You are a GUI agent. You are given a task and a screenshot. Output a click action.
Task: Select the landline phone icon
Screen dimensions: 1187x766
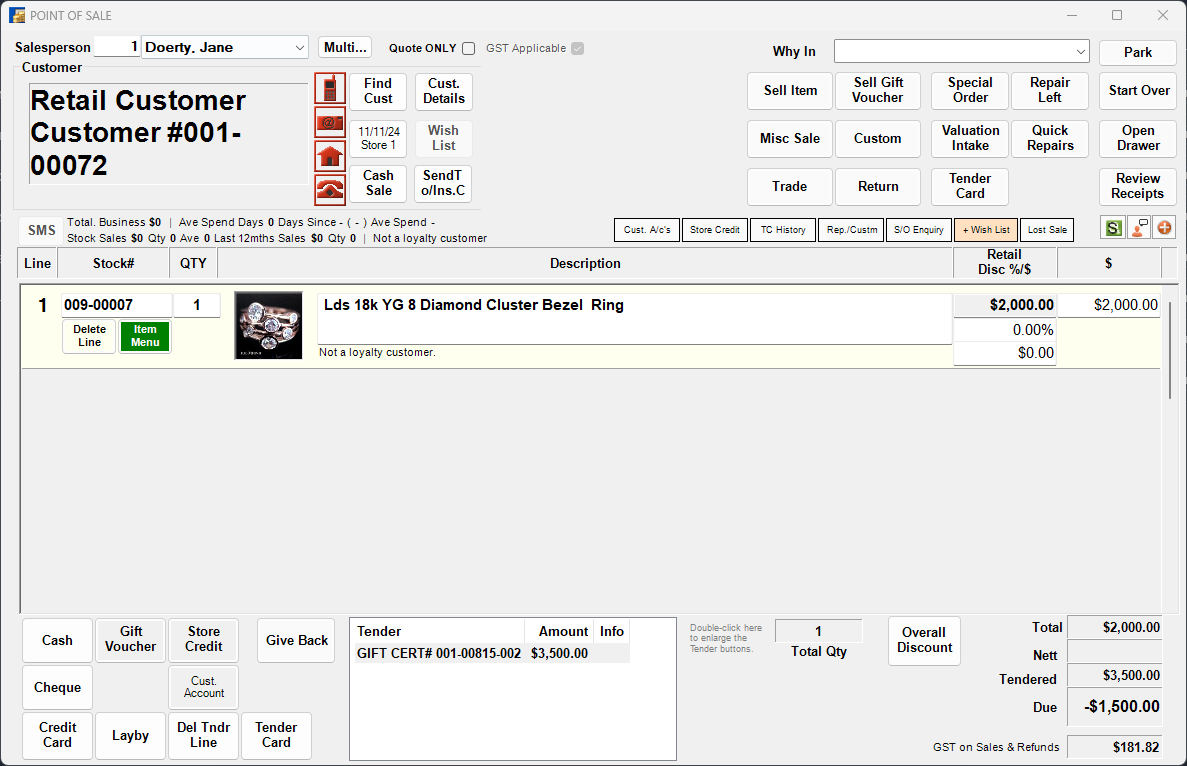[x=330, y=188]
